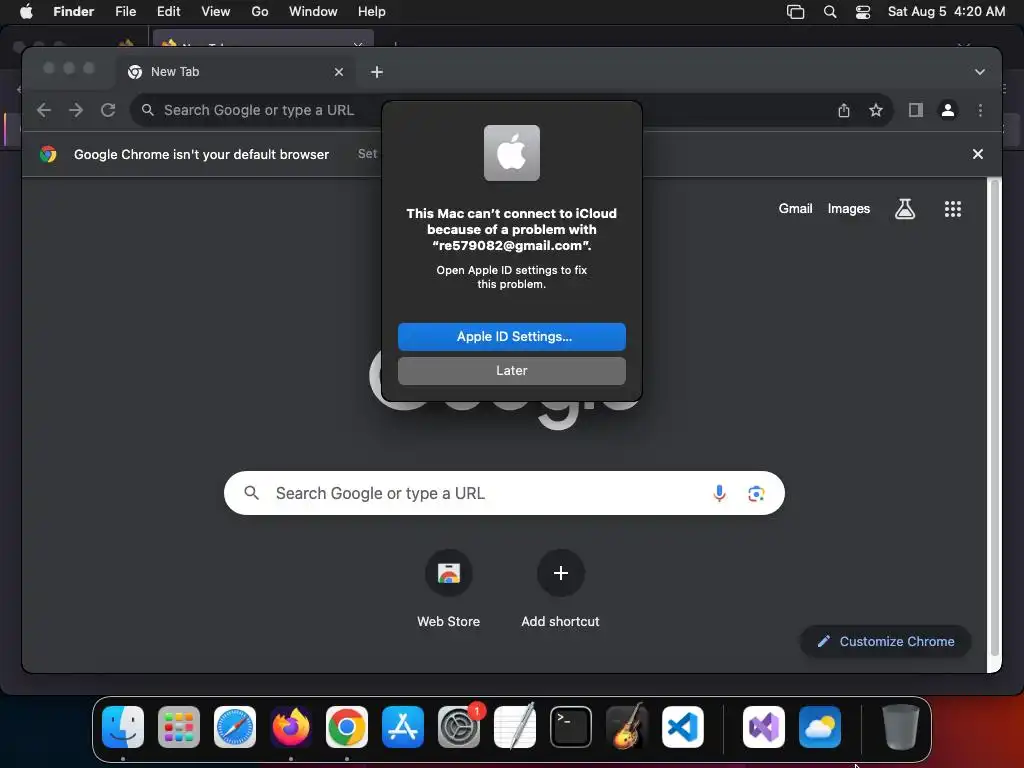The image size is (1024, 768).
Task: Reload the page in Chrome
Action: click(108, 110)
